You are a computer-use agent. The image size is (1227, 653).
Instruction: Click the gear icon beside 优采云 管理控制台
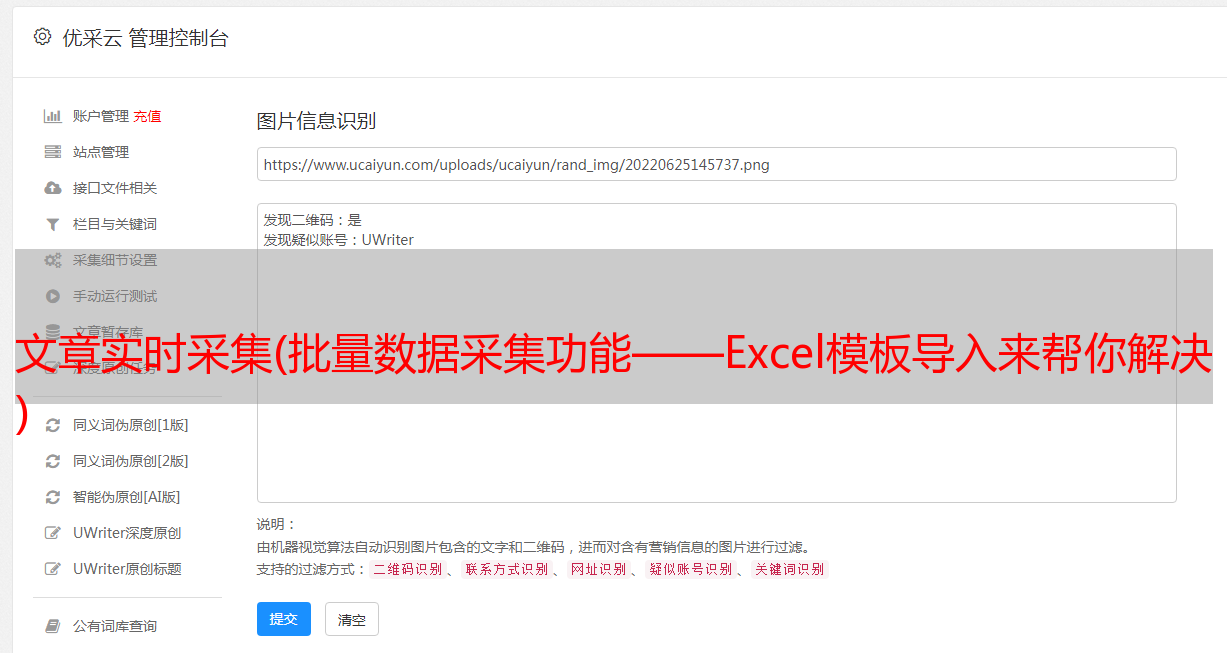42,37
